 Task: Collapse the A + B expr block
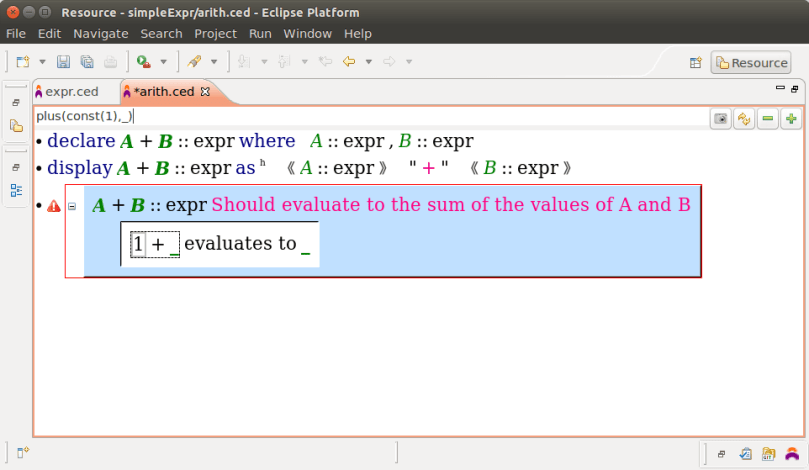[x=72, y=206]
